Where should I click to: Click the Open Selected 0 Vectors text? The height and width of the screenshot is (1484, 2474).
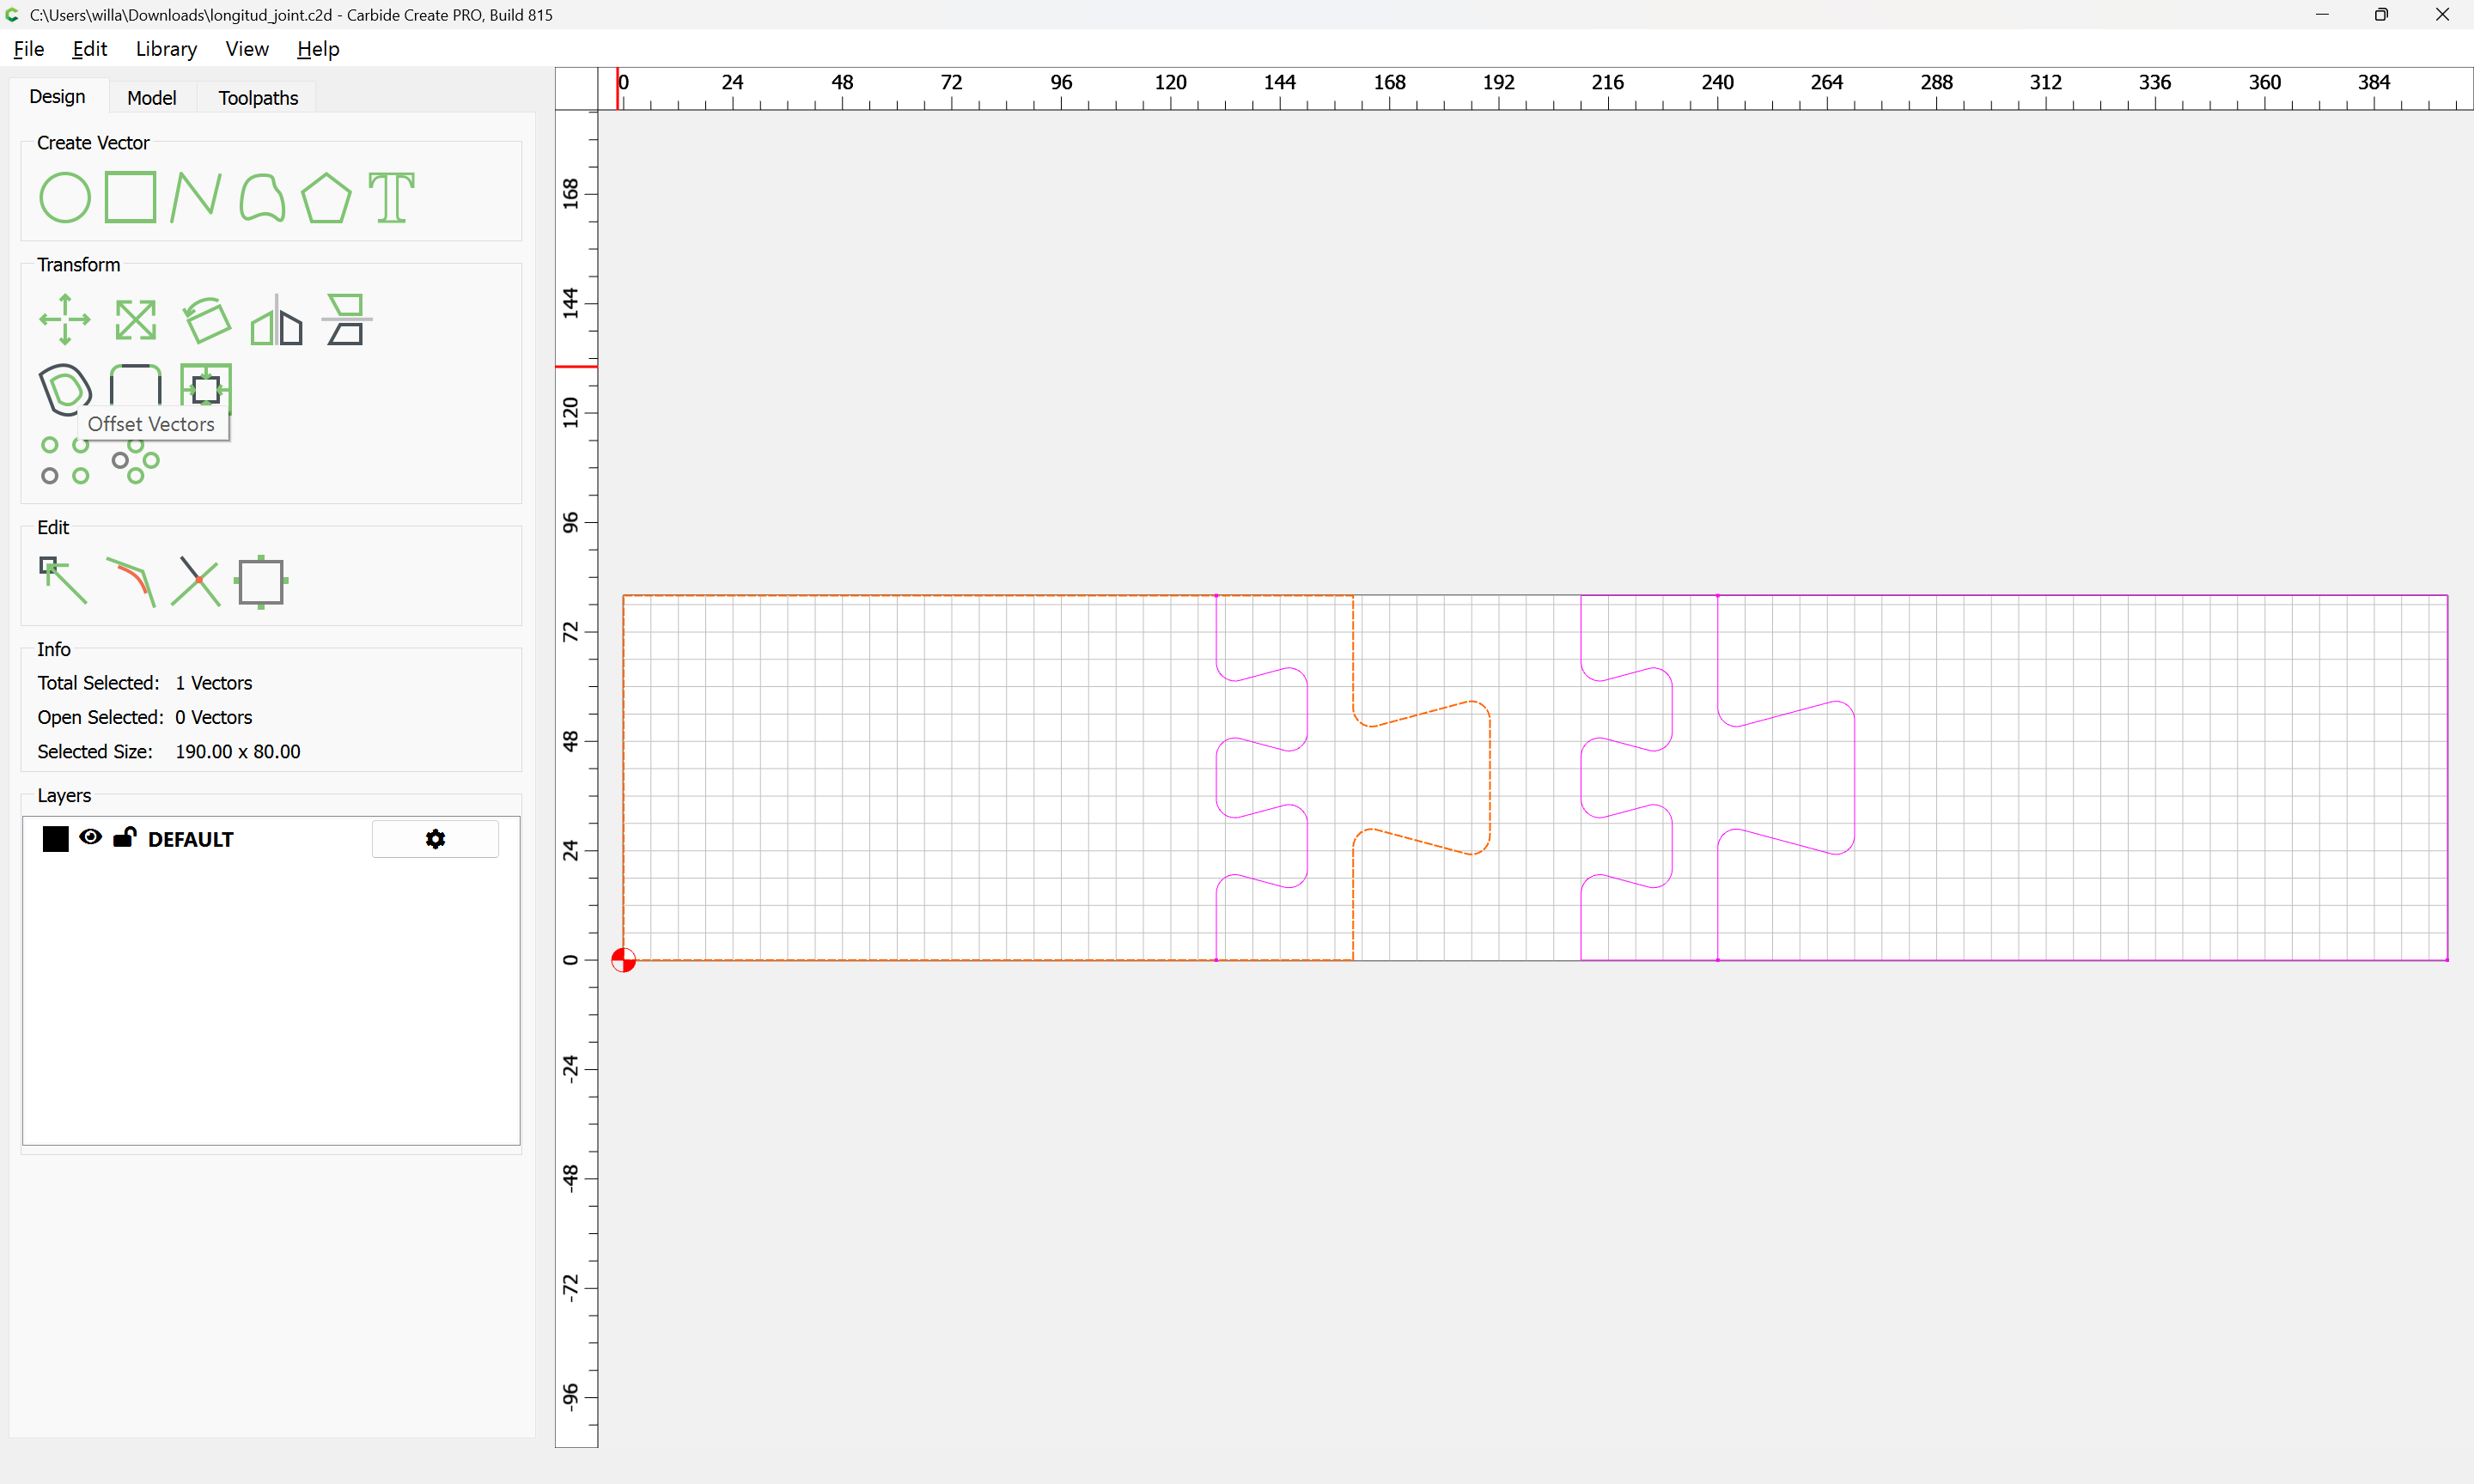click(x=145, y=717)
